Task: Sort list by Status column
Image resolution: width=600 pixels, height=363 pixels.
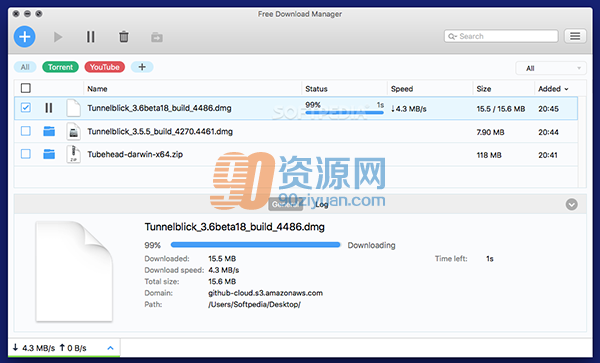Action: [316, 89]
